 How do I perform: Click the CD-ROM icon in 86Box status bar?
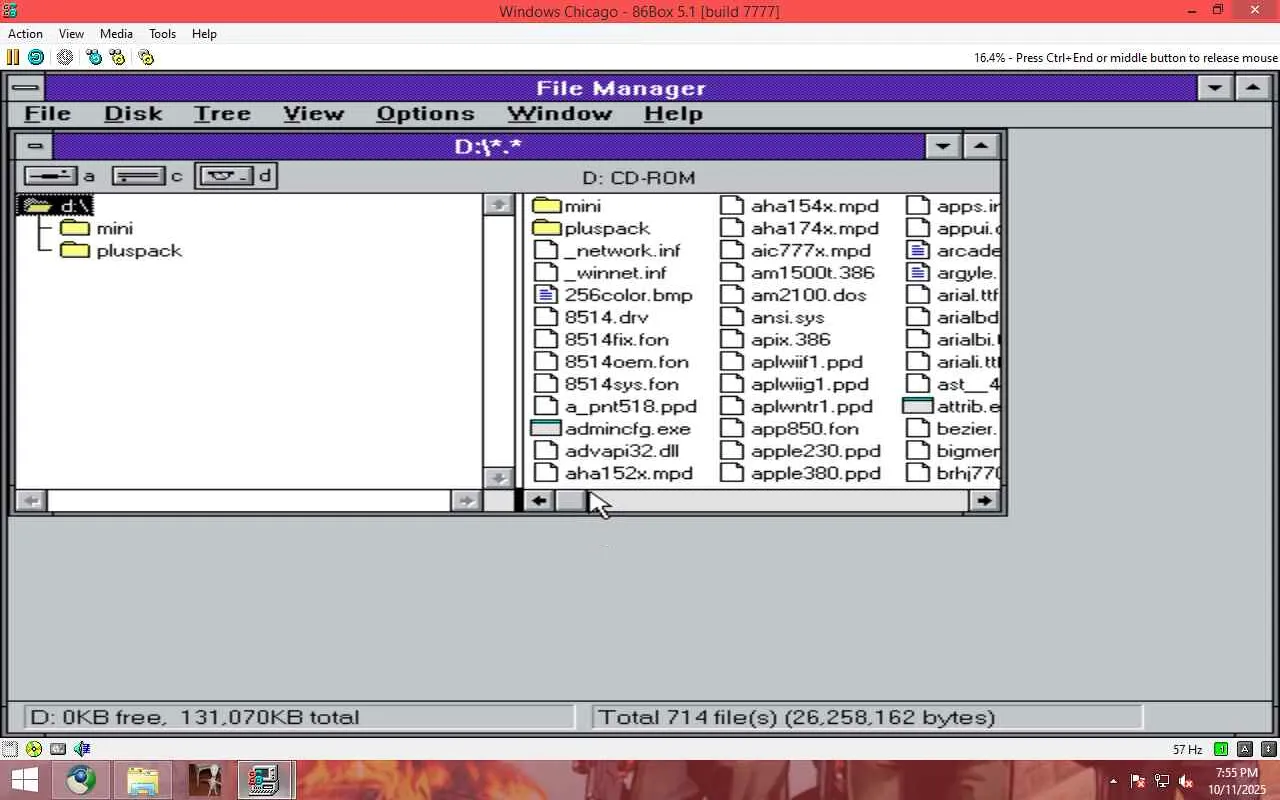coord(34,749)
